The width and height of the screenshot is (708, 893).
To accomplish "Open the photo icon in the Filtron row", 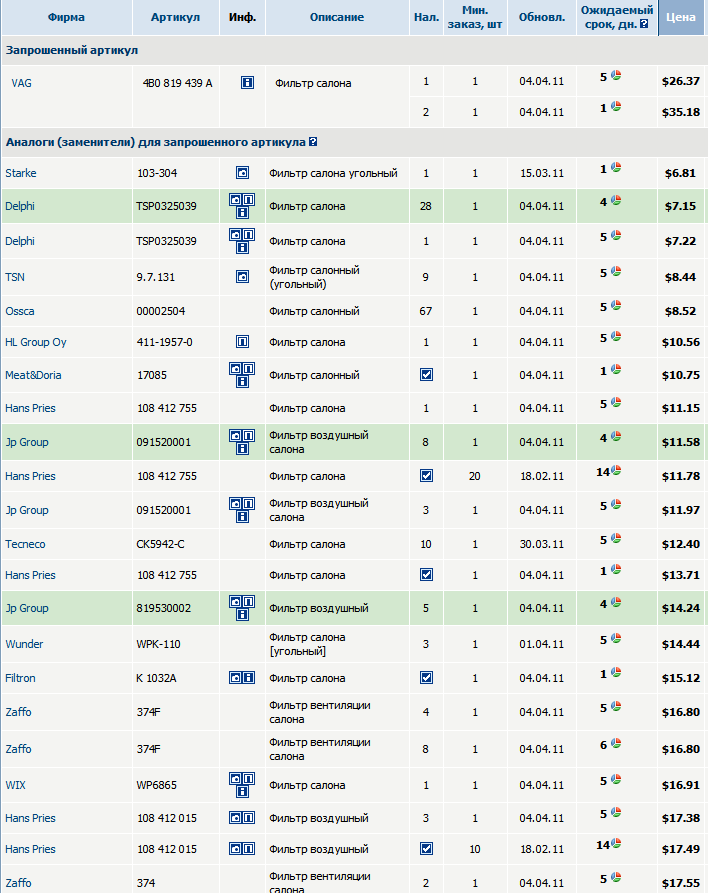I will (235, 678).
